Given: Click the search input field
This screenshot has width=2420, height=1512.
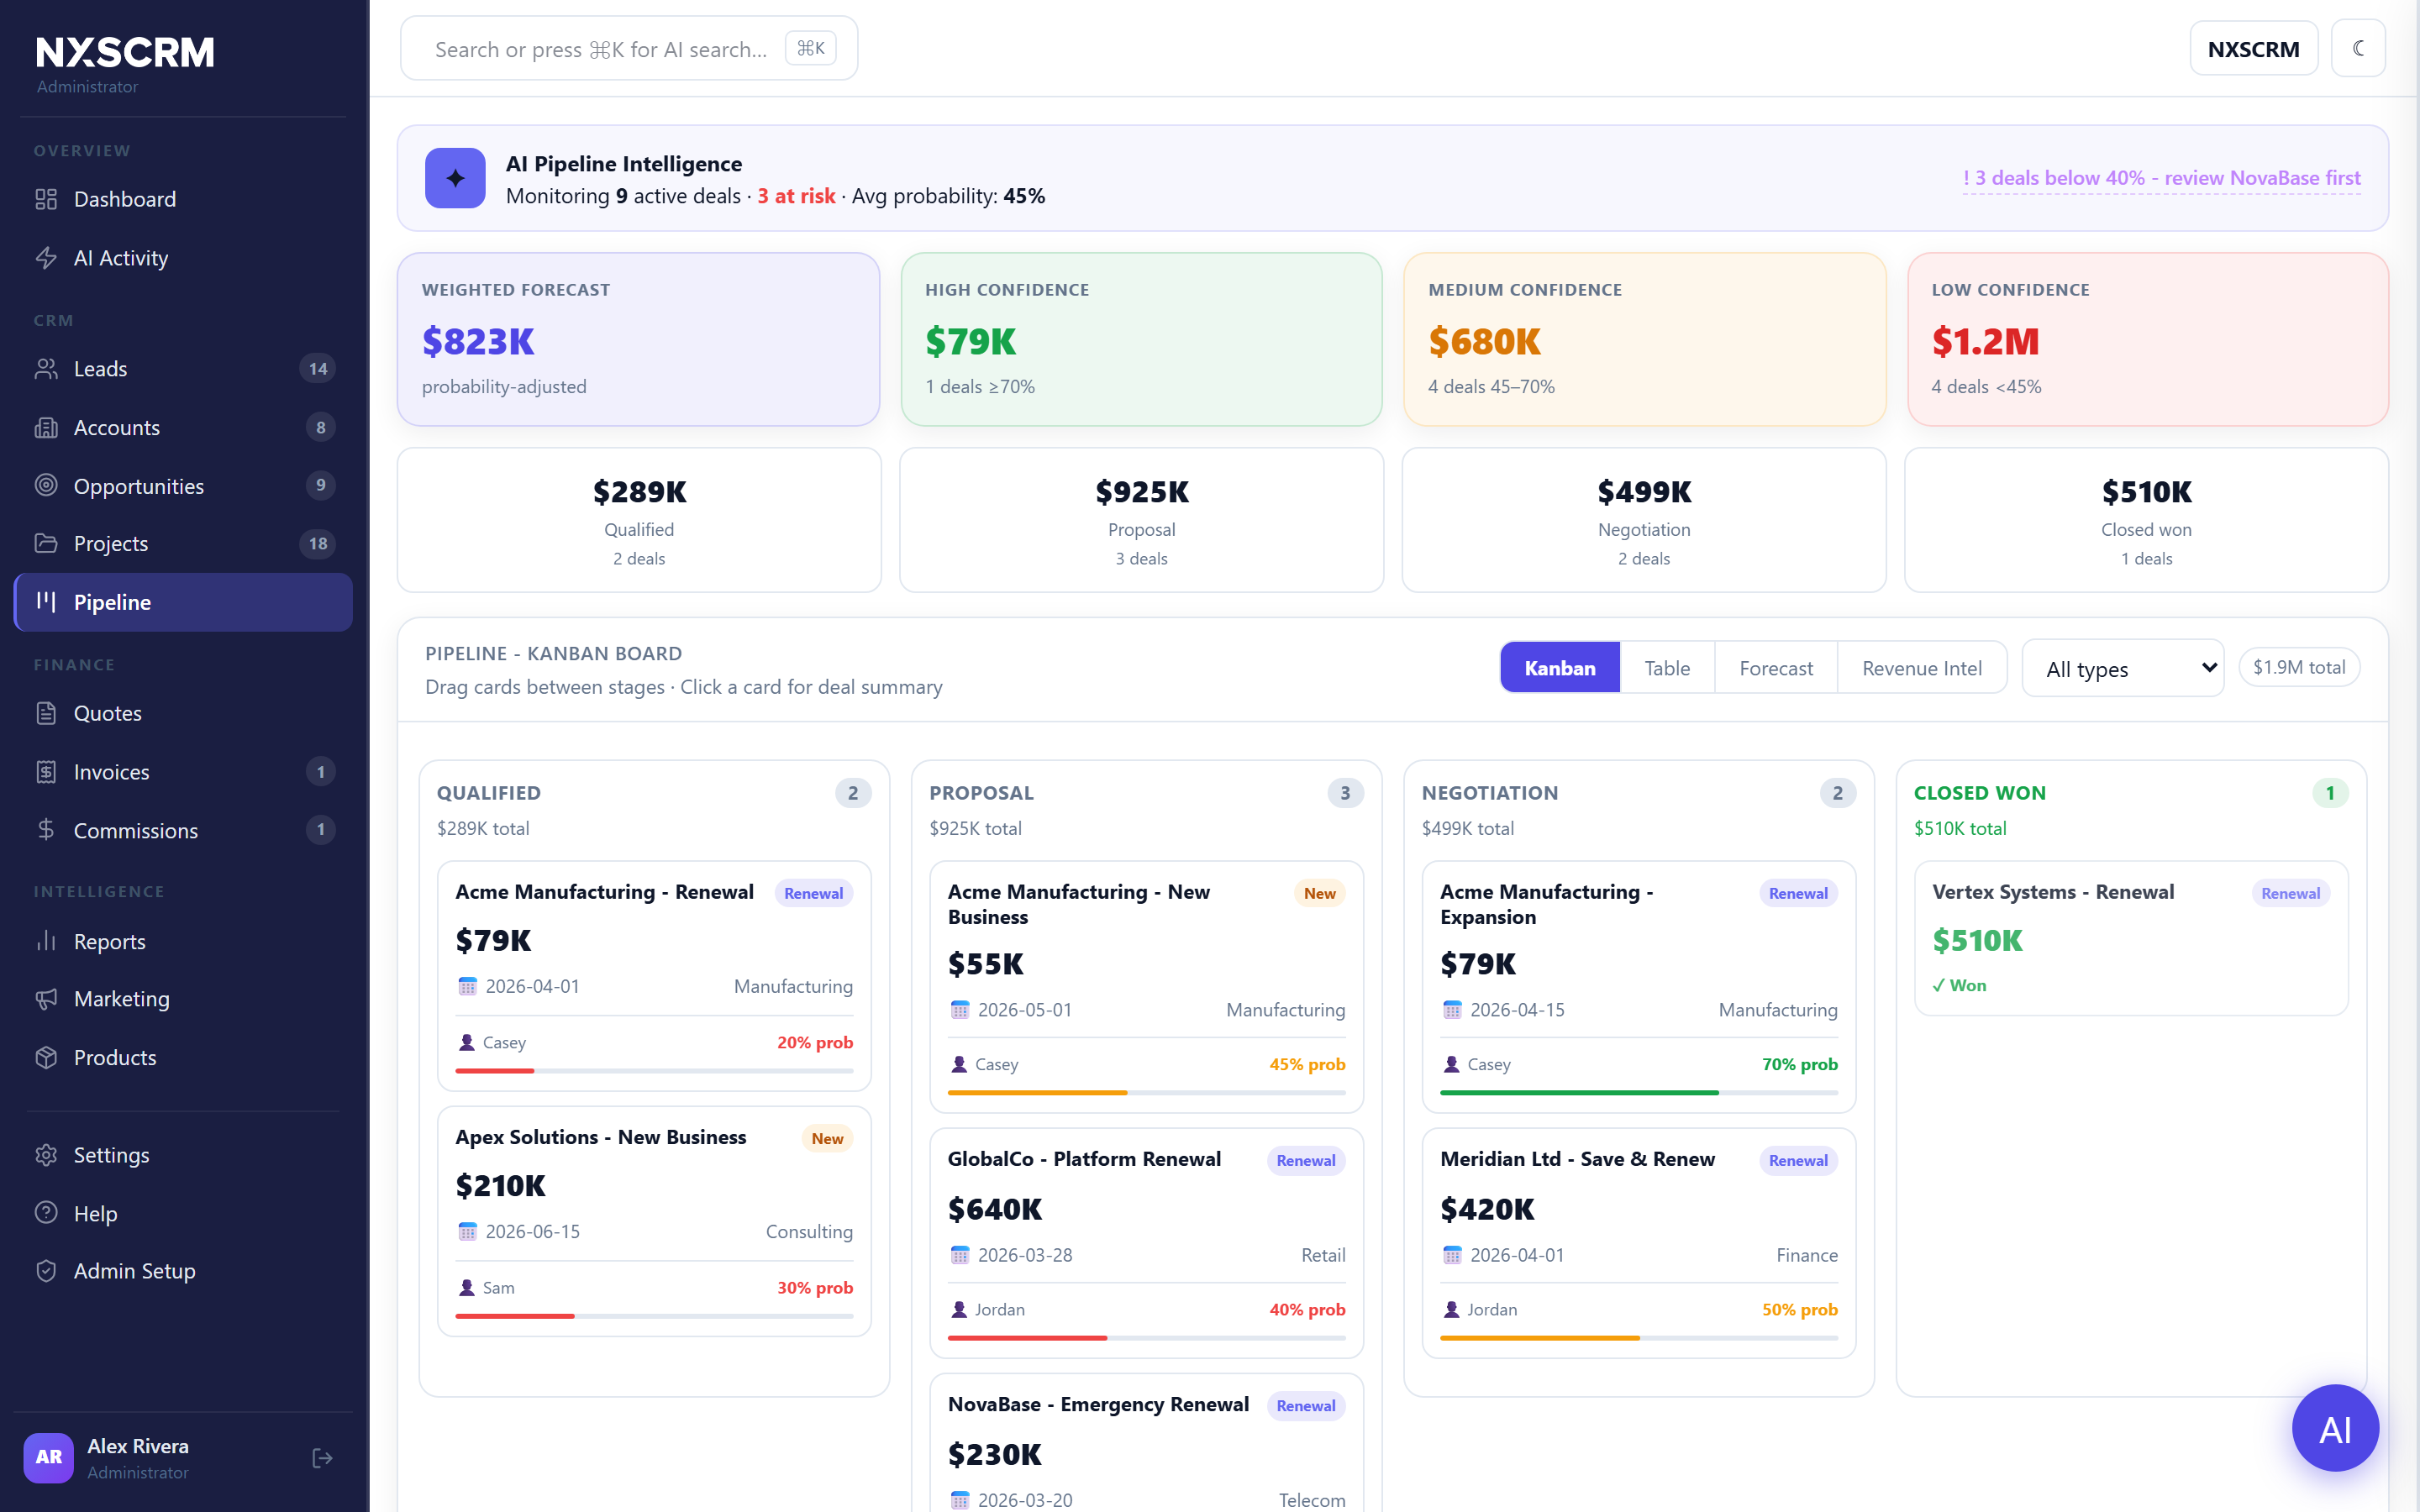Looking at the screenshot, I should 629,48.
